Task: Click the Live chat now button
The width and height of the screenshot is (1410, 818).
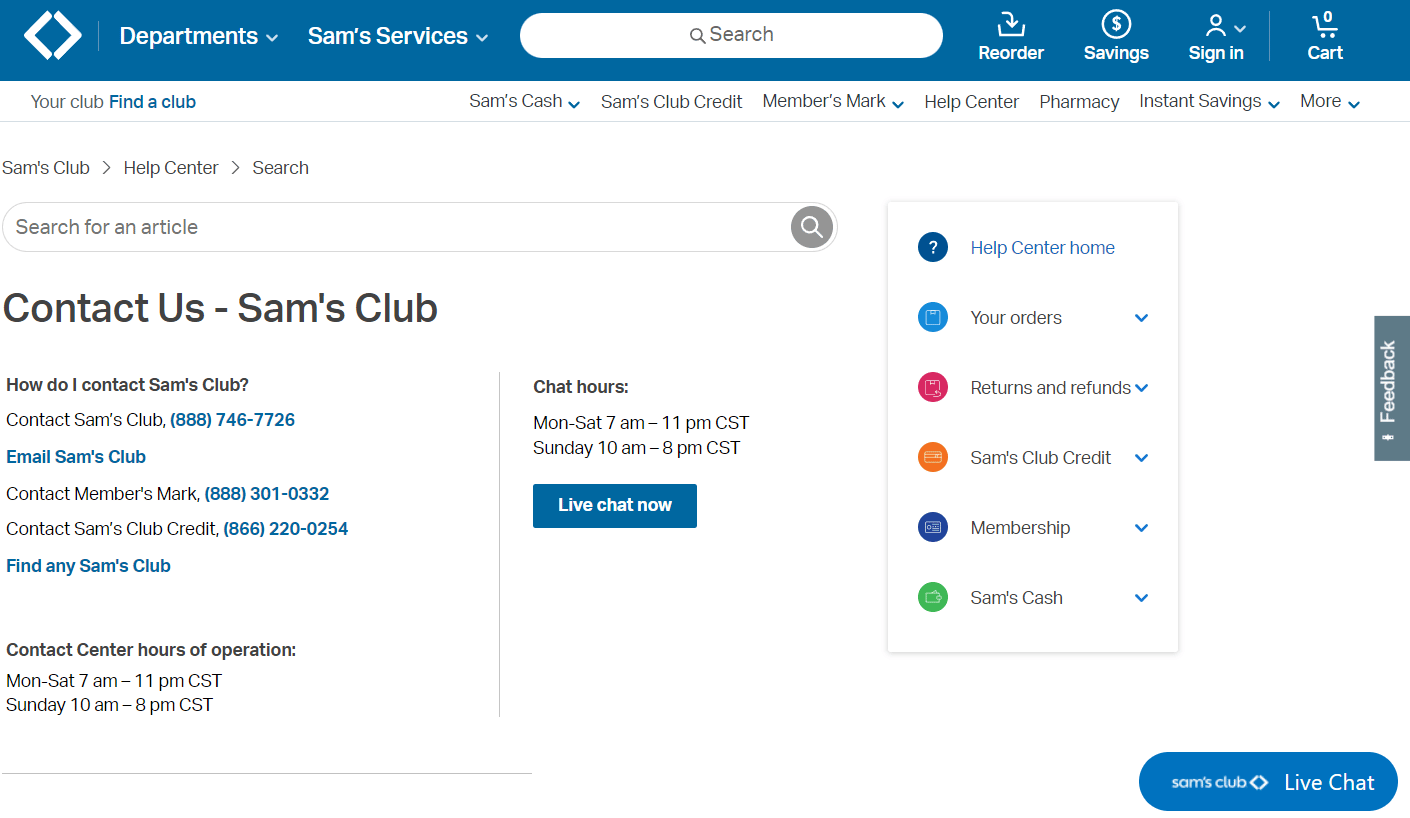Action: (x=615, y=506)
